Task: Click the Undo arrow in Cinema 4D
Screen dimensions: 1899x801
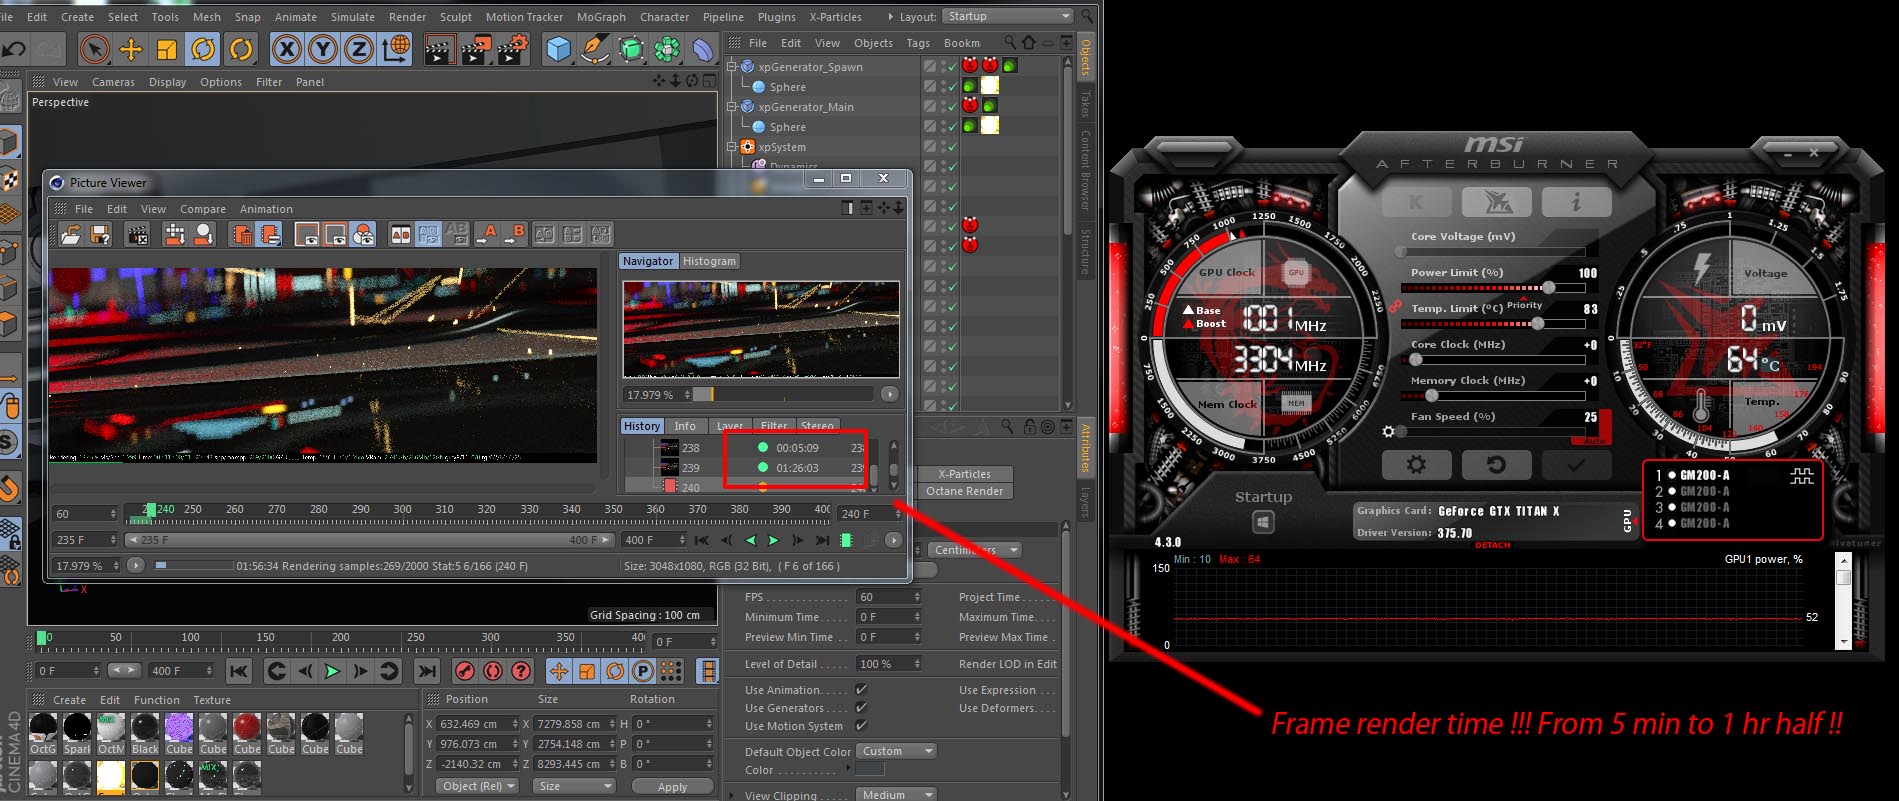Action: (14, 48)
